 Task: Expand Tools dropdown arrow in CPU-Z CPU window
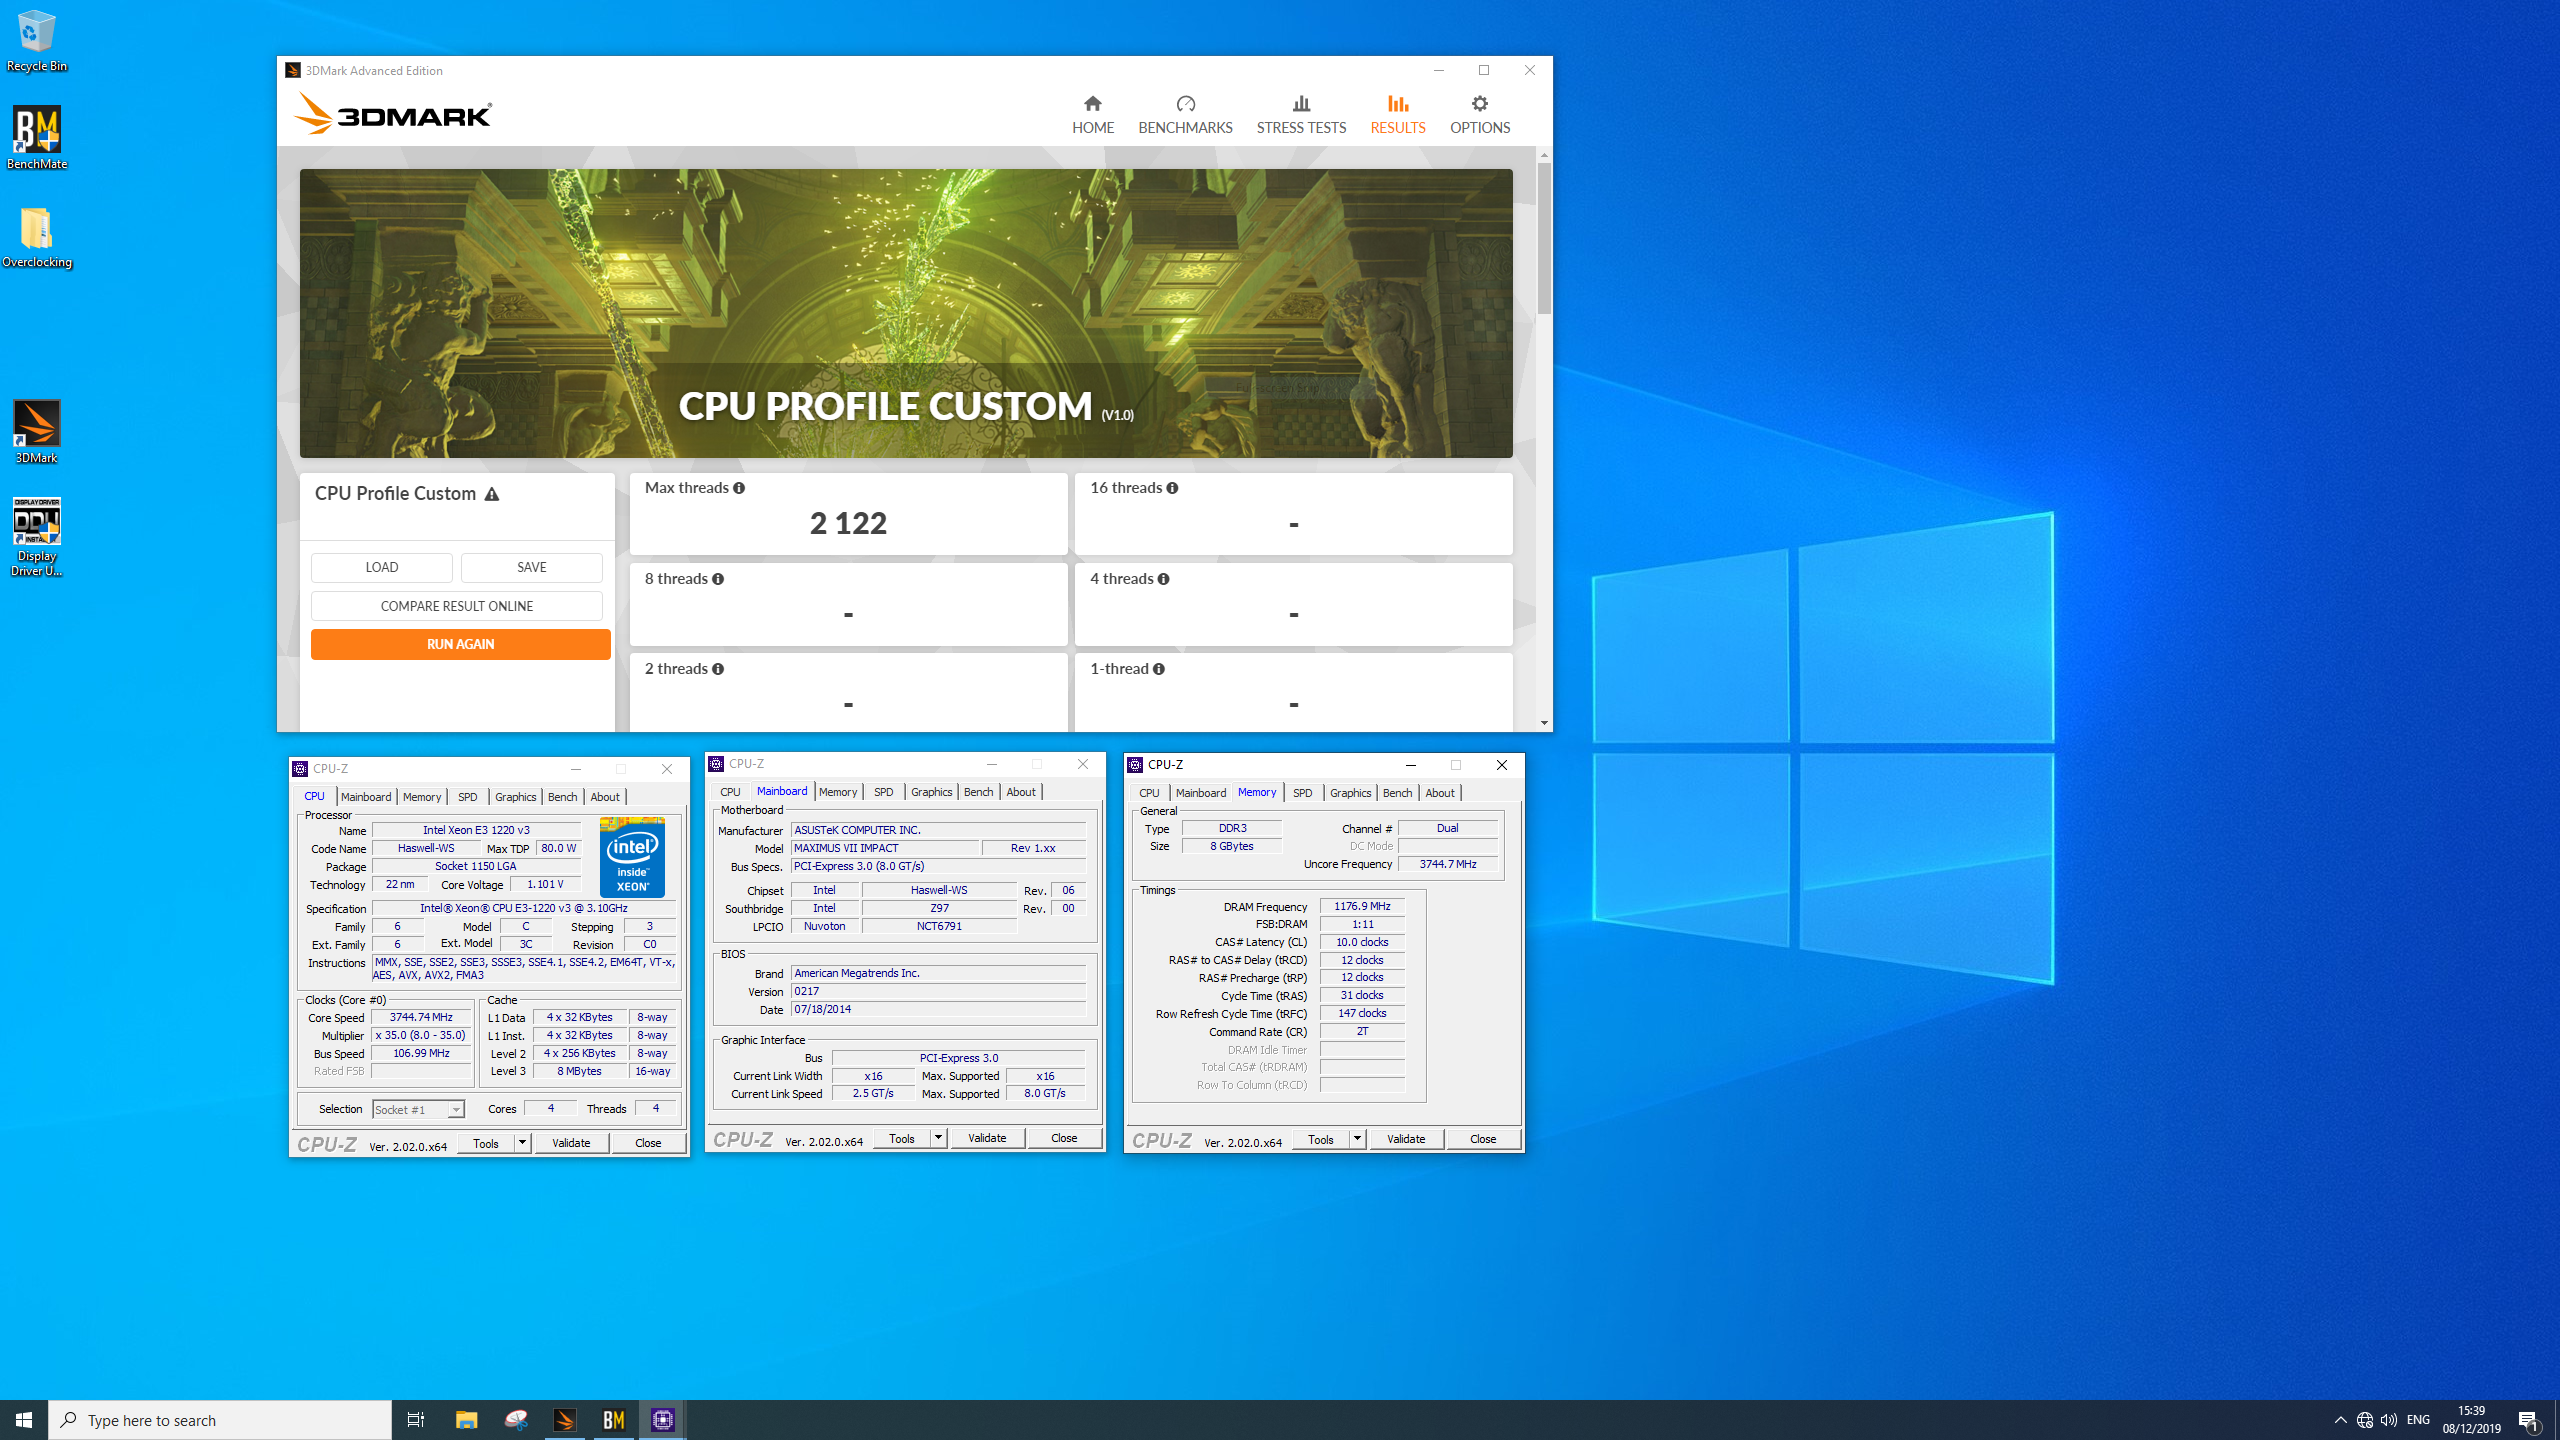point(522,1143)
